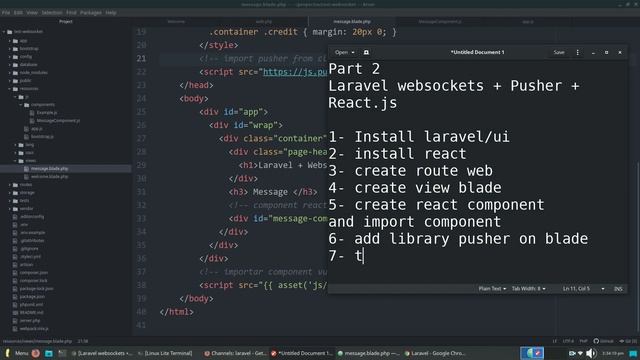Expand the config folder in the project tree
Viewport: 640px width, 360px height.
pos(10,57)
